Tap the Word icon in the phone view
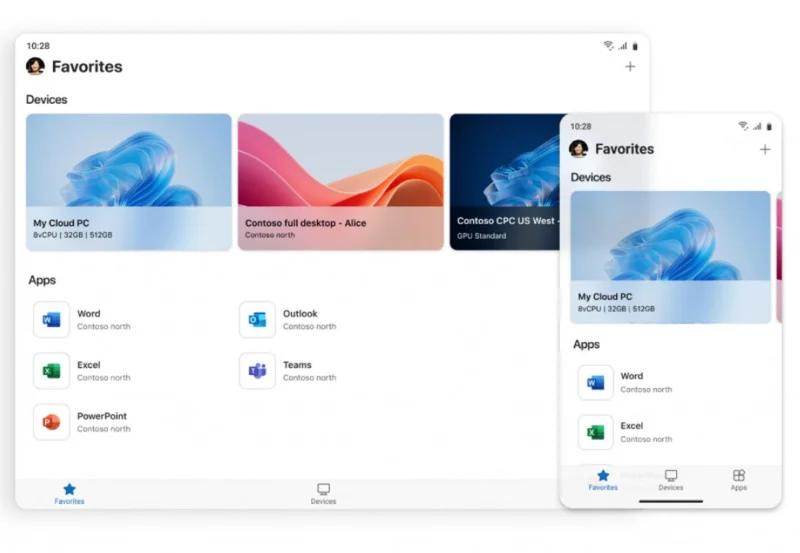This screenshot has width=800, height=553. tap(596, 383)
